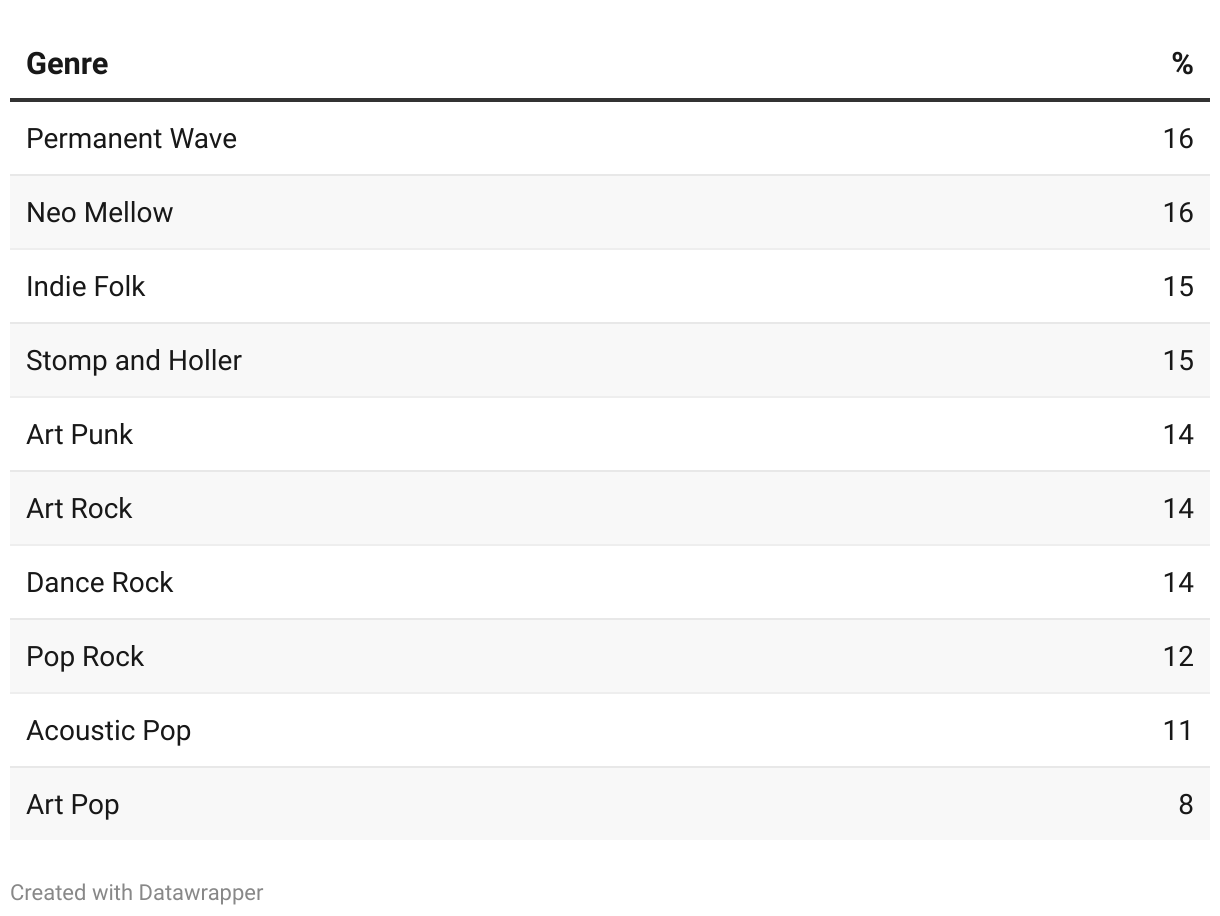1220x916 pixels.
Task: Click the 11 value for Acoustic Pop
Action: (1178, 730)
